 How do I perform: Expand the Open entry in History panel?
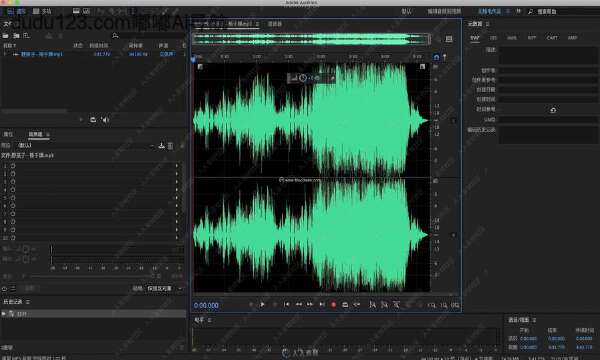coord(4,313)
